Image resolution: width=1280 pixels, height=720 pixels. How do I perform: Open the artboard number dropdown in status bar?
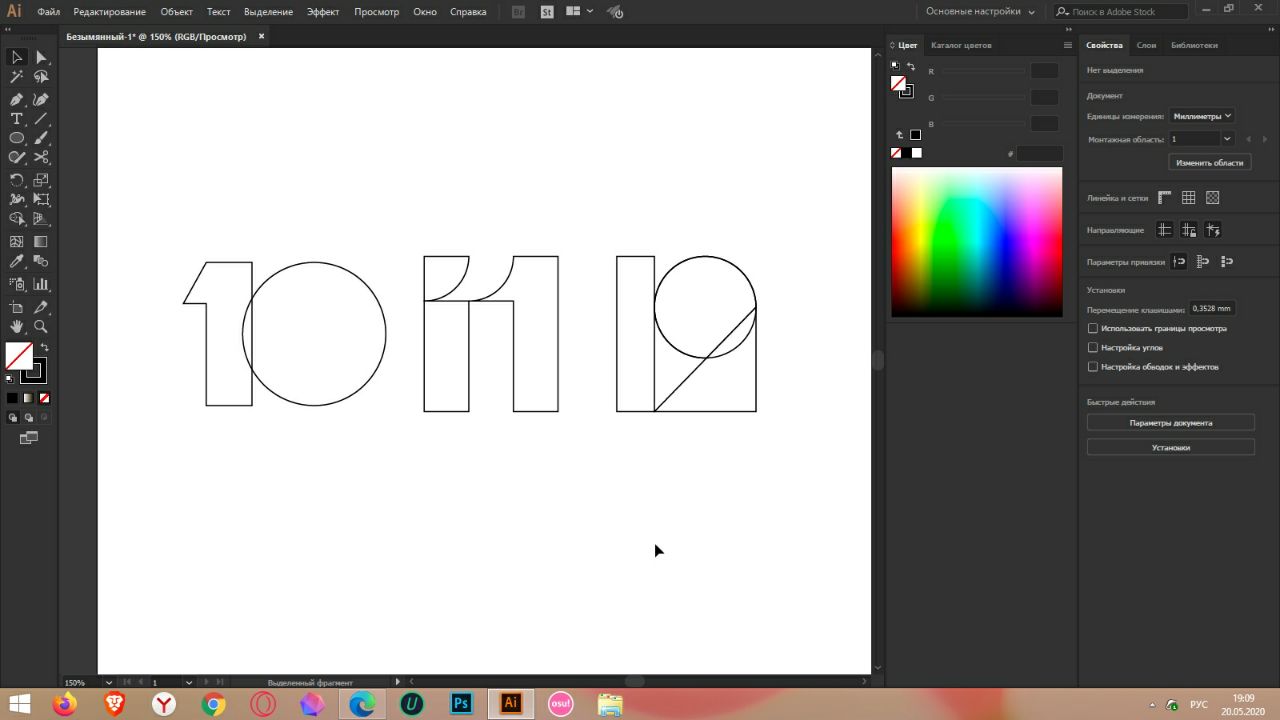188,682
